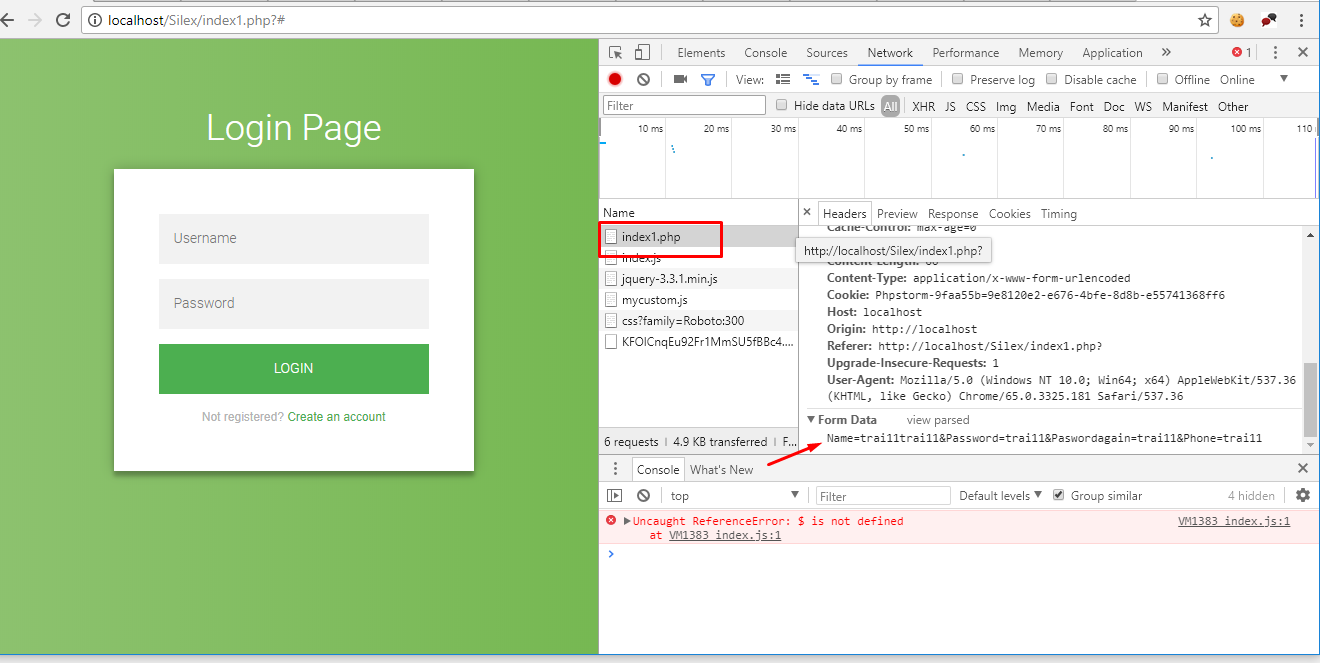
Task: Click the inspect element picker icon
Action: click(616, 53)
